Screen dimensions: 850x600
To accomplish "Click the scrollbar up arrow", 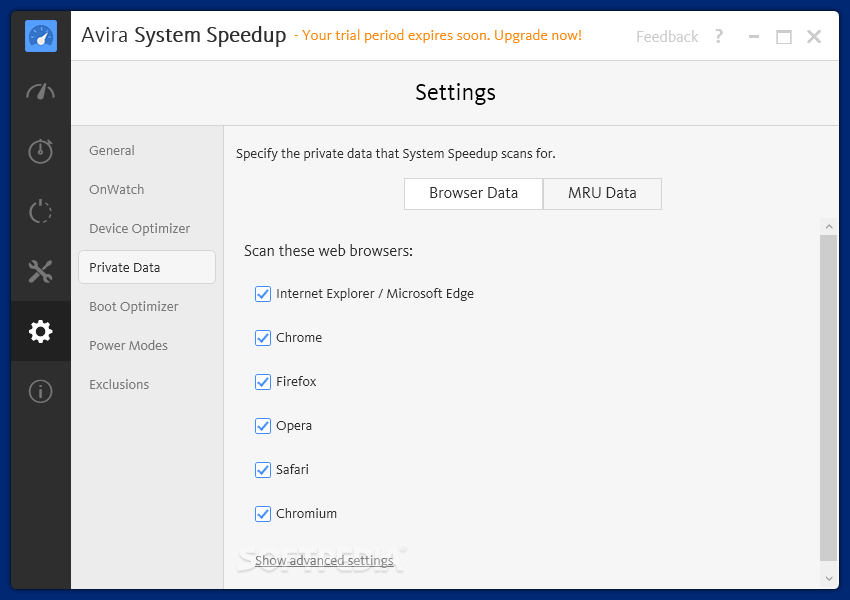I will (829, 227).
